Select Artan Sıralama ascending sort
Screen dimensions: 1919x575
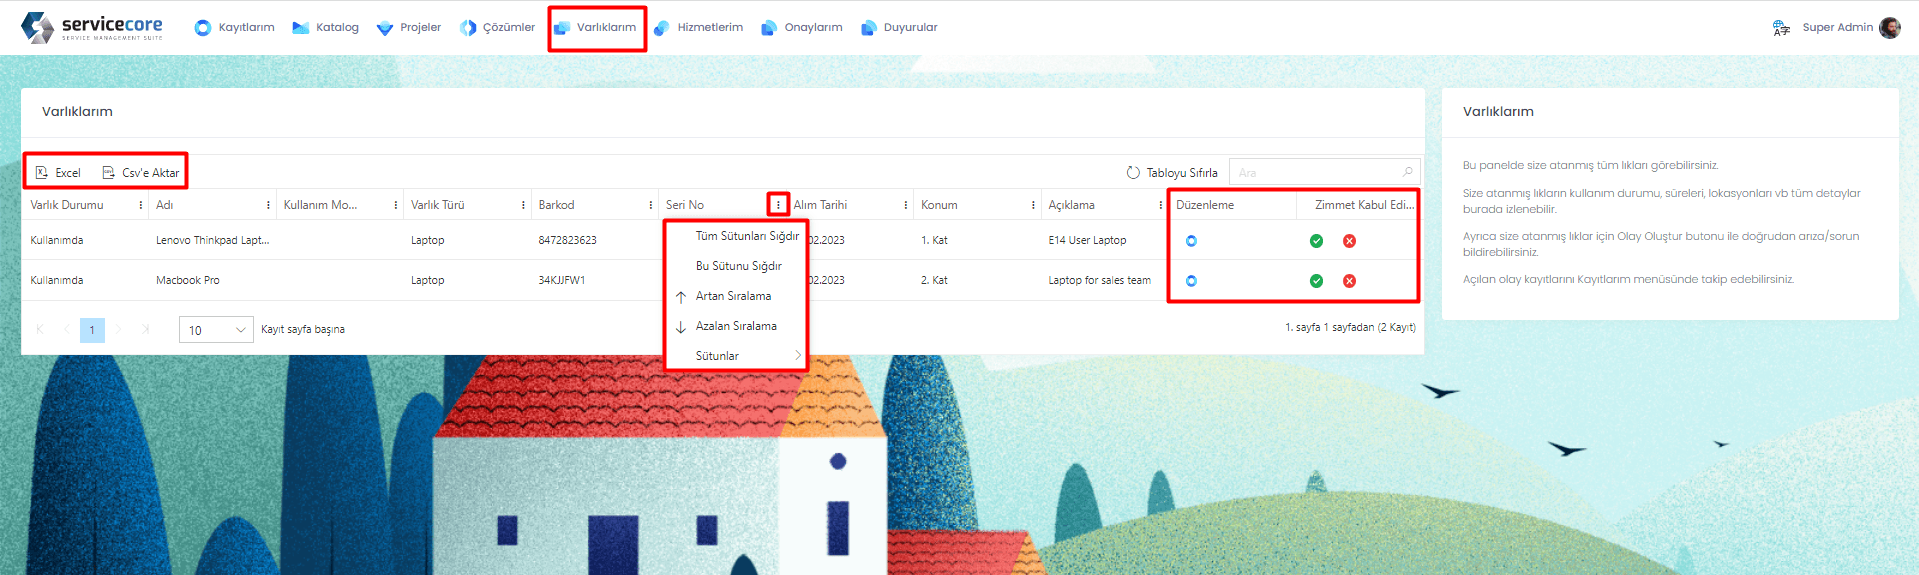736,296
